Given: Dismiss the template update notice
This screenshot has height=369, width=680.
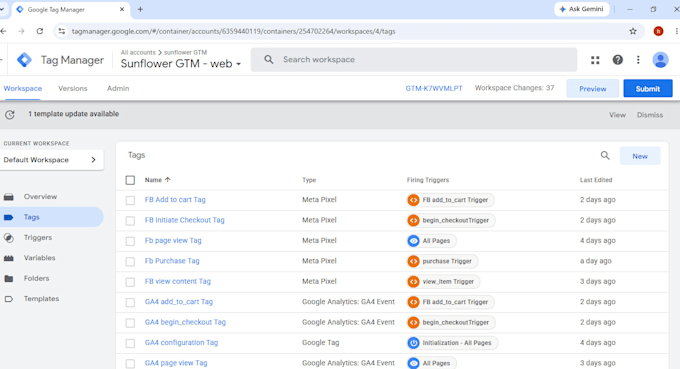Looking at the screenshot, I should (x=650, y=115).
